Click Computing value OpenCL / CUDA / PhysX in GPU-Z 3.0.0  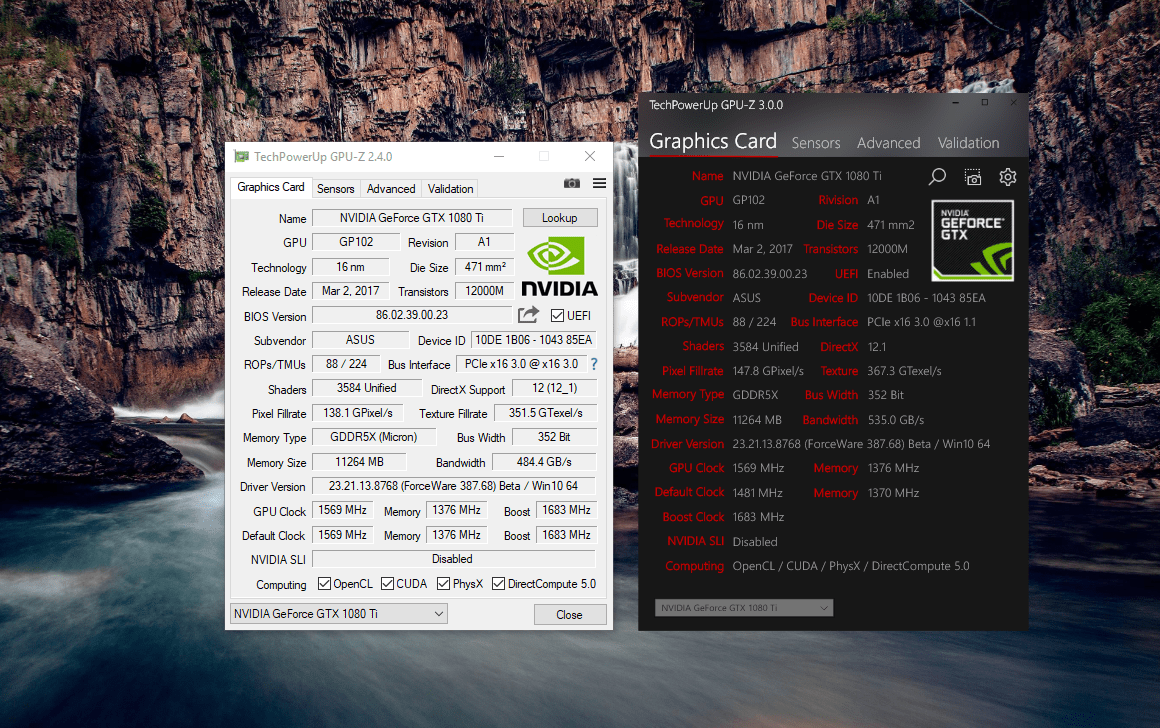851,566
